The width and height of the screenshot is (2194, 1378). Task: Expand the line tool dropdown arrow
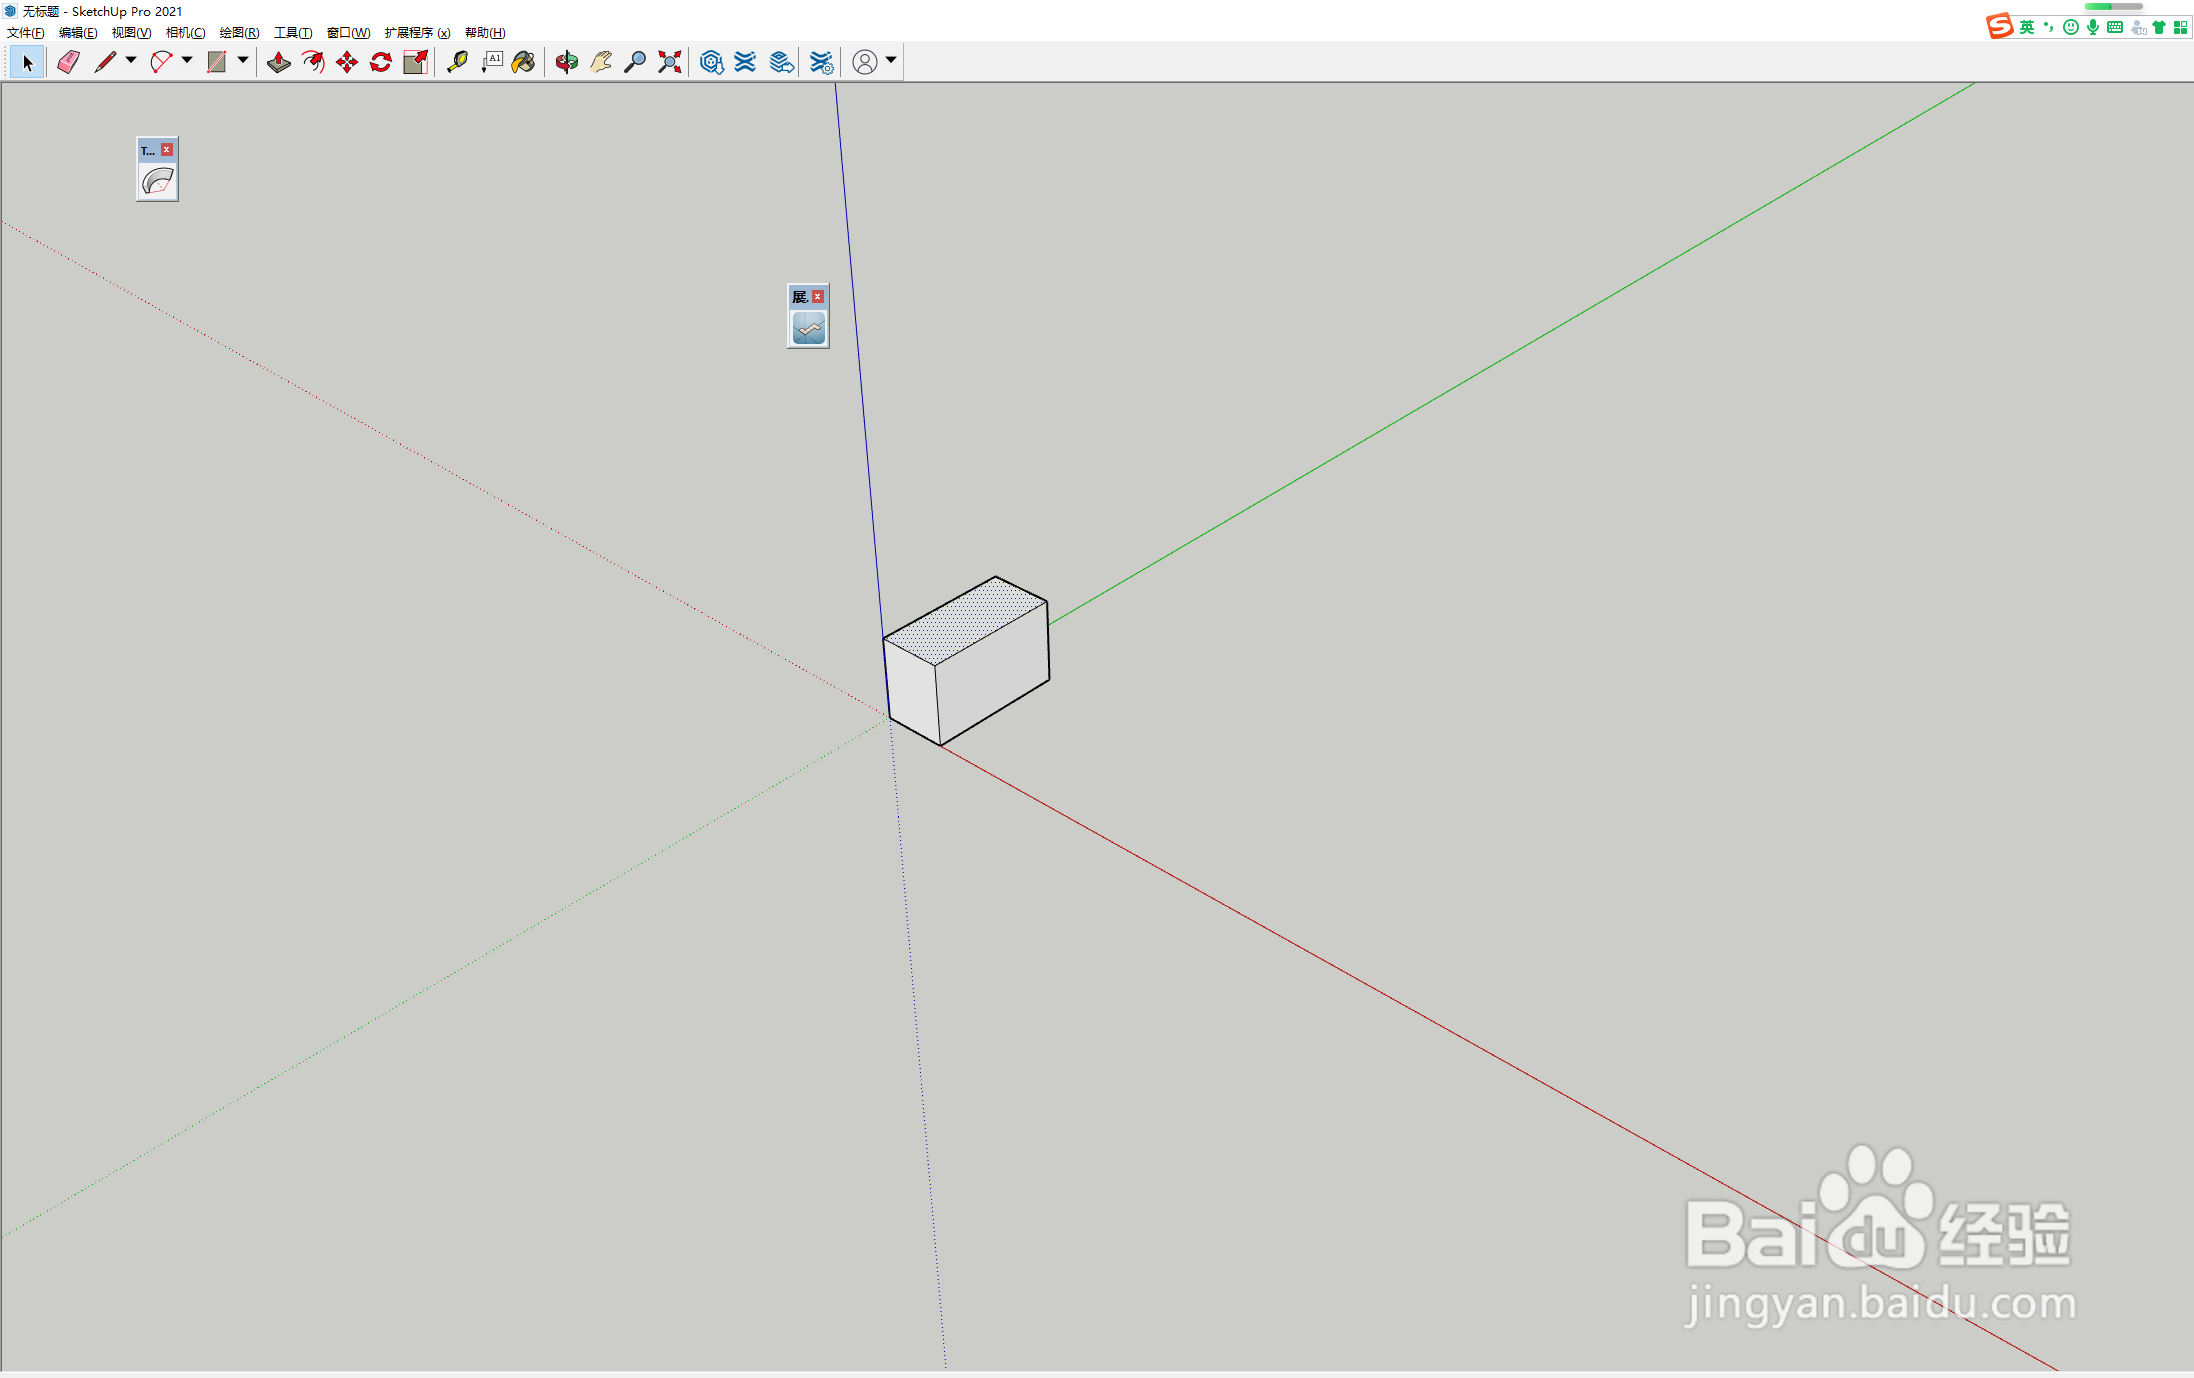click(131, 61)
